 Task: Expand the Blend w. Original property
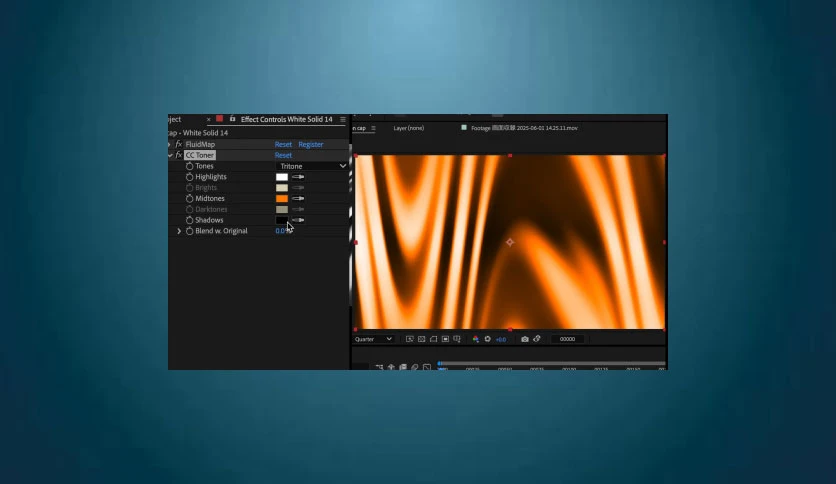pyautogui.click(x=179, y=231)
